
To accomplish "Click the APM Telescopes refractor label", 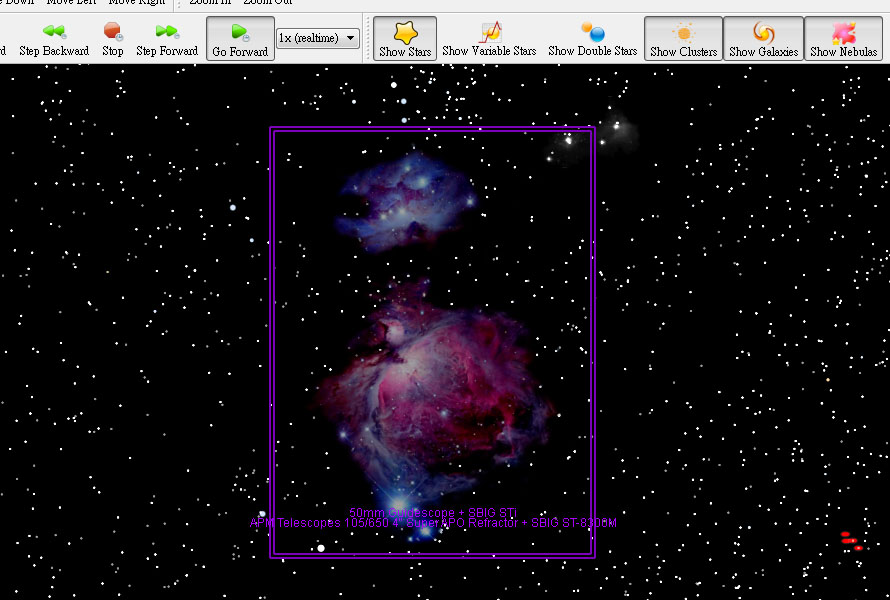I will click(432, 523).
